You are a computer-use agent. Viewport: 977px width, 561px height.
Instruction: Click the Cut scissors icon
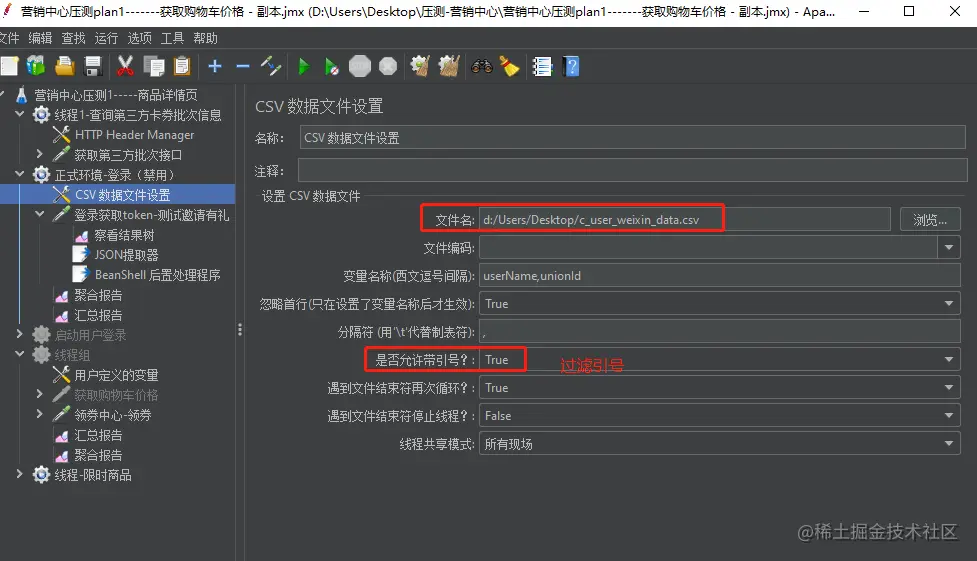pos(125,66)
